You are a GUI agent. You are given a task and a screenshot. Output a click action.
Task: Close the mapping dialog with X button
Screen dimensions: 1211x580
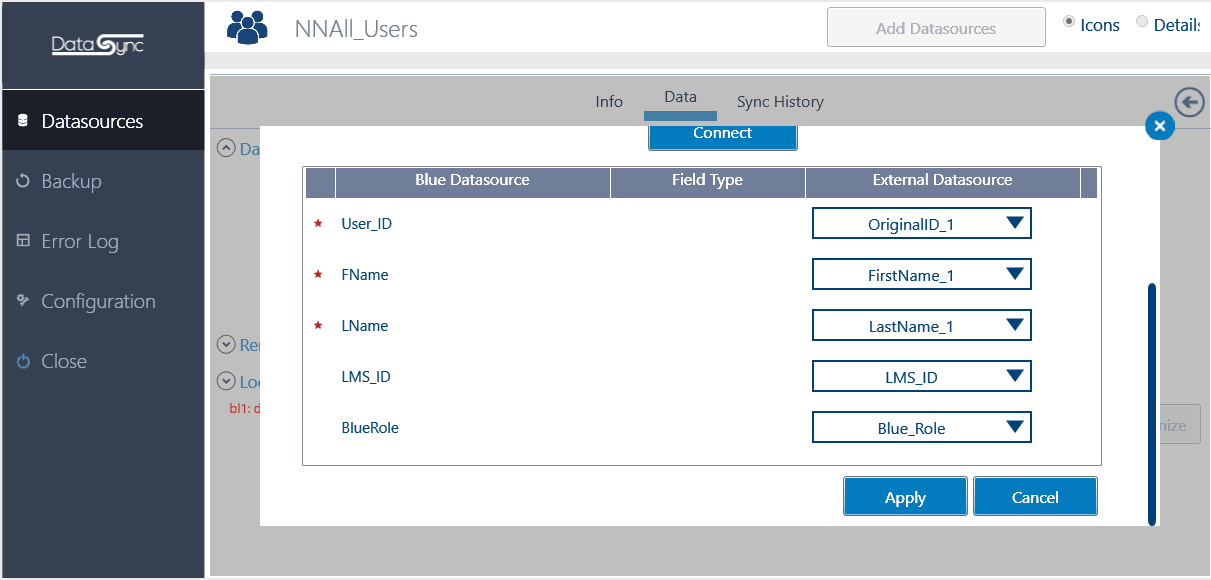[1160, 126]
